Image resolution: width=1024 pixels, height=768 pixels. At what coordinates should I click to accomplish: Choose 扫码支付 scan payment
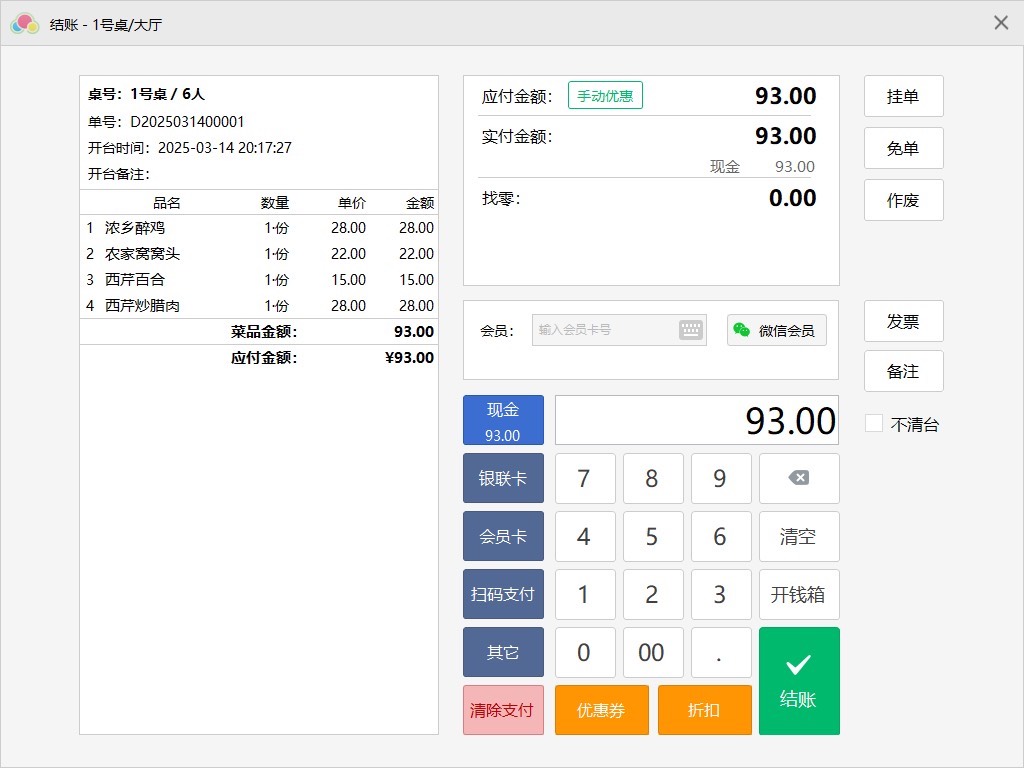[503, 595]
